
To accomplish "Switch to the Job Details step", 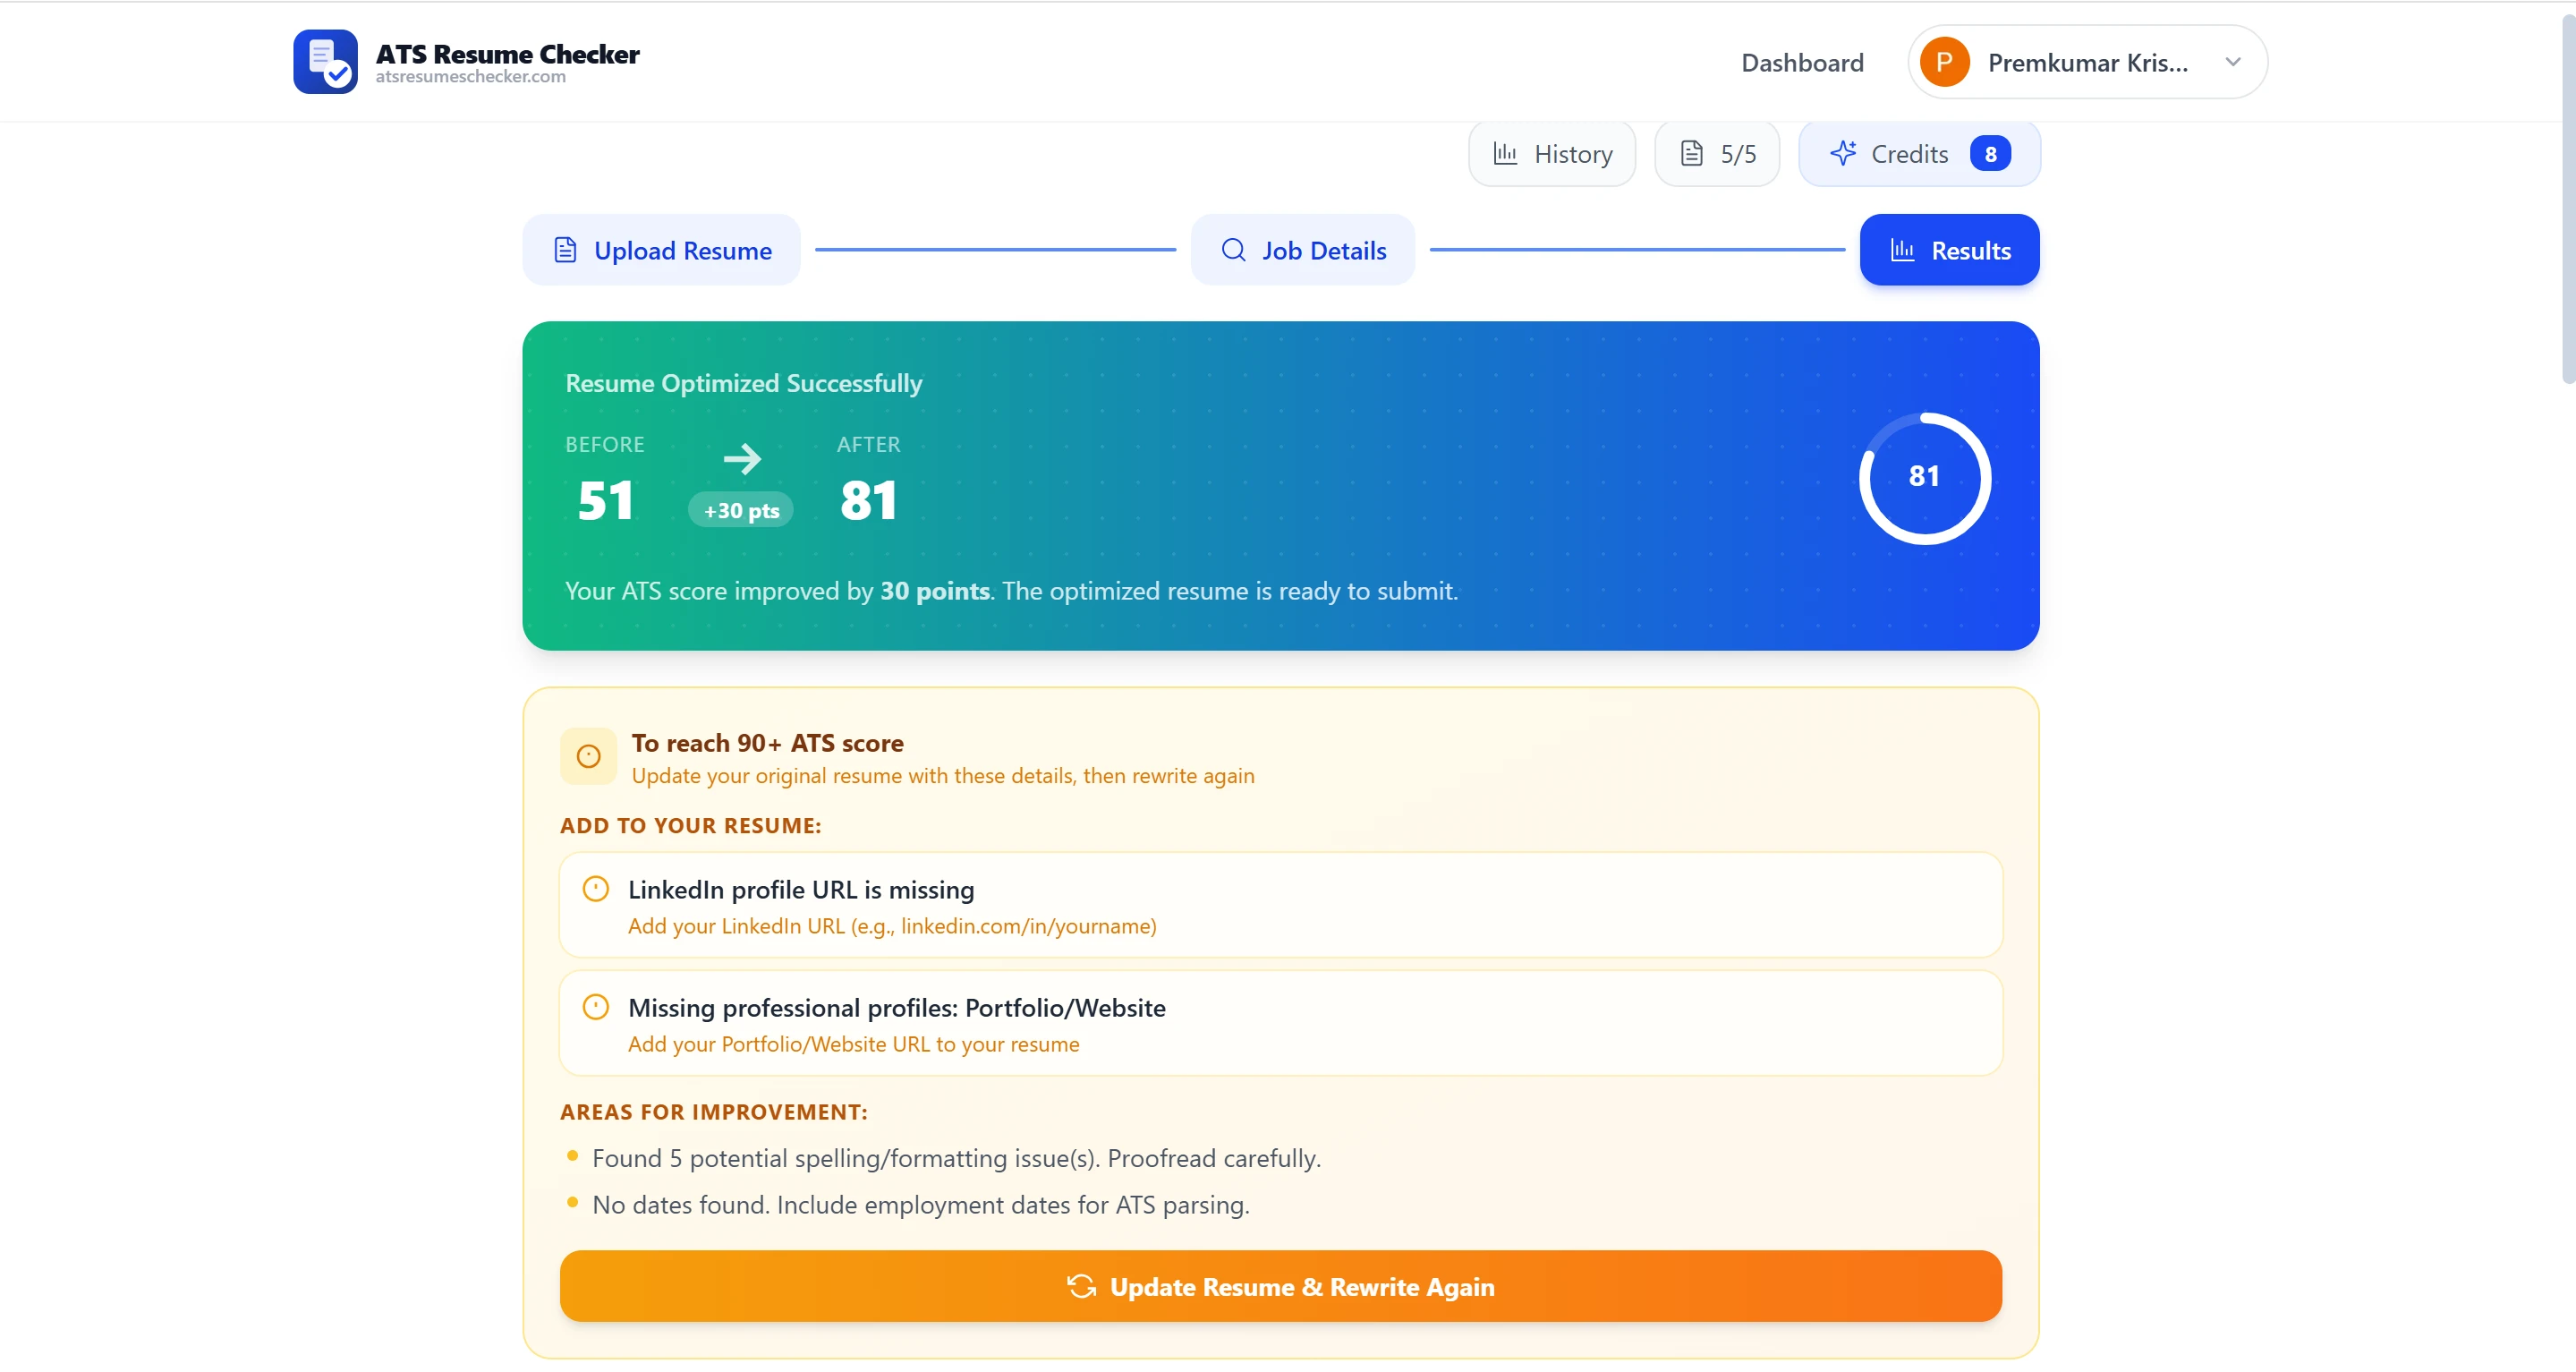I will pos(1302,250).
